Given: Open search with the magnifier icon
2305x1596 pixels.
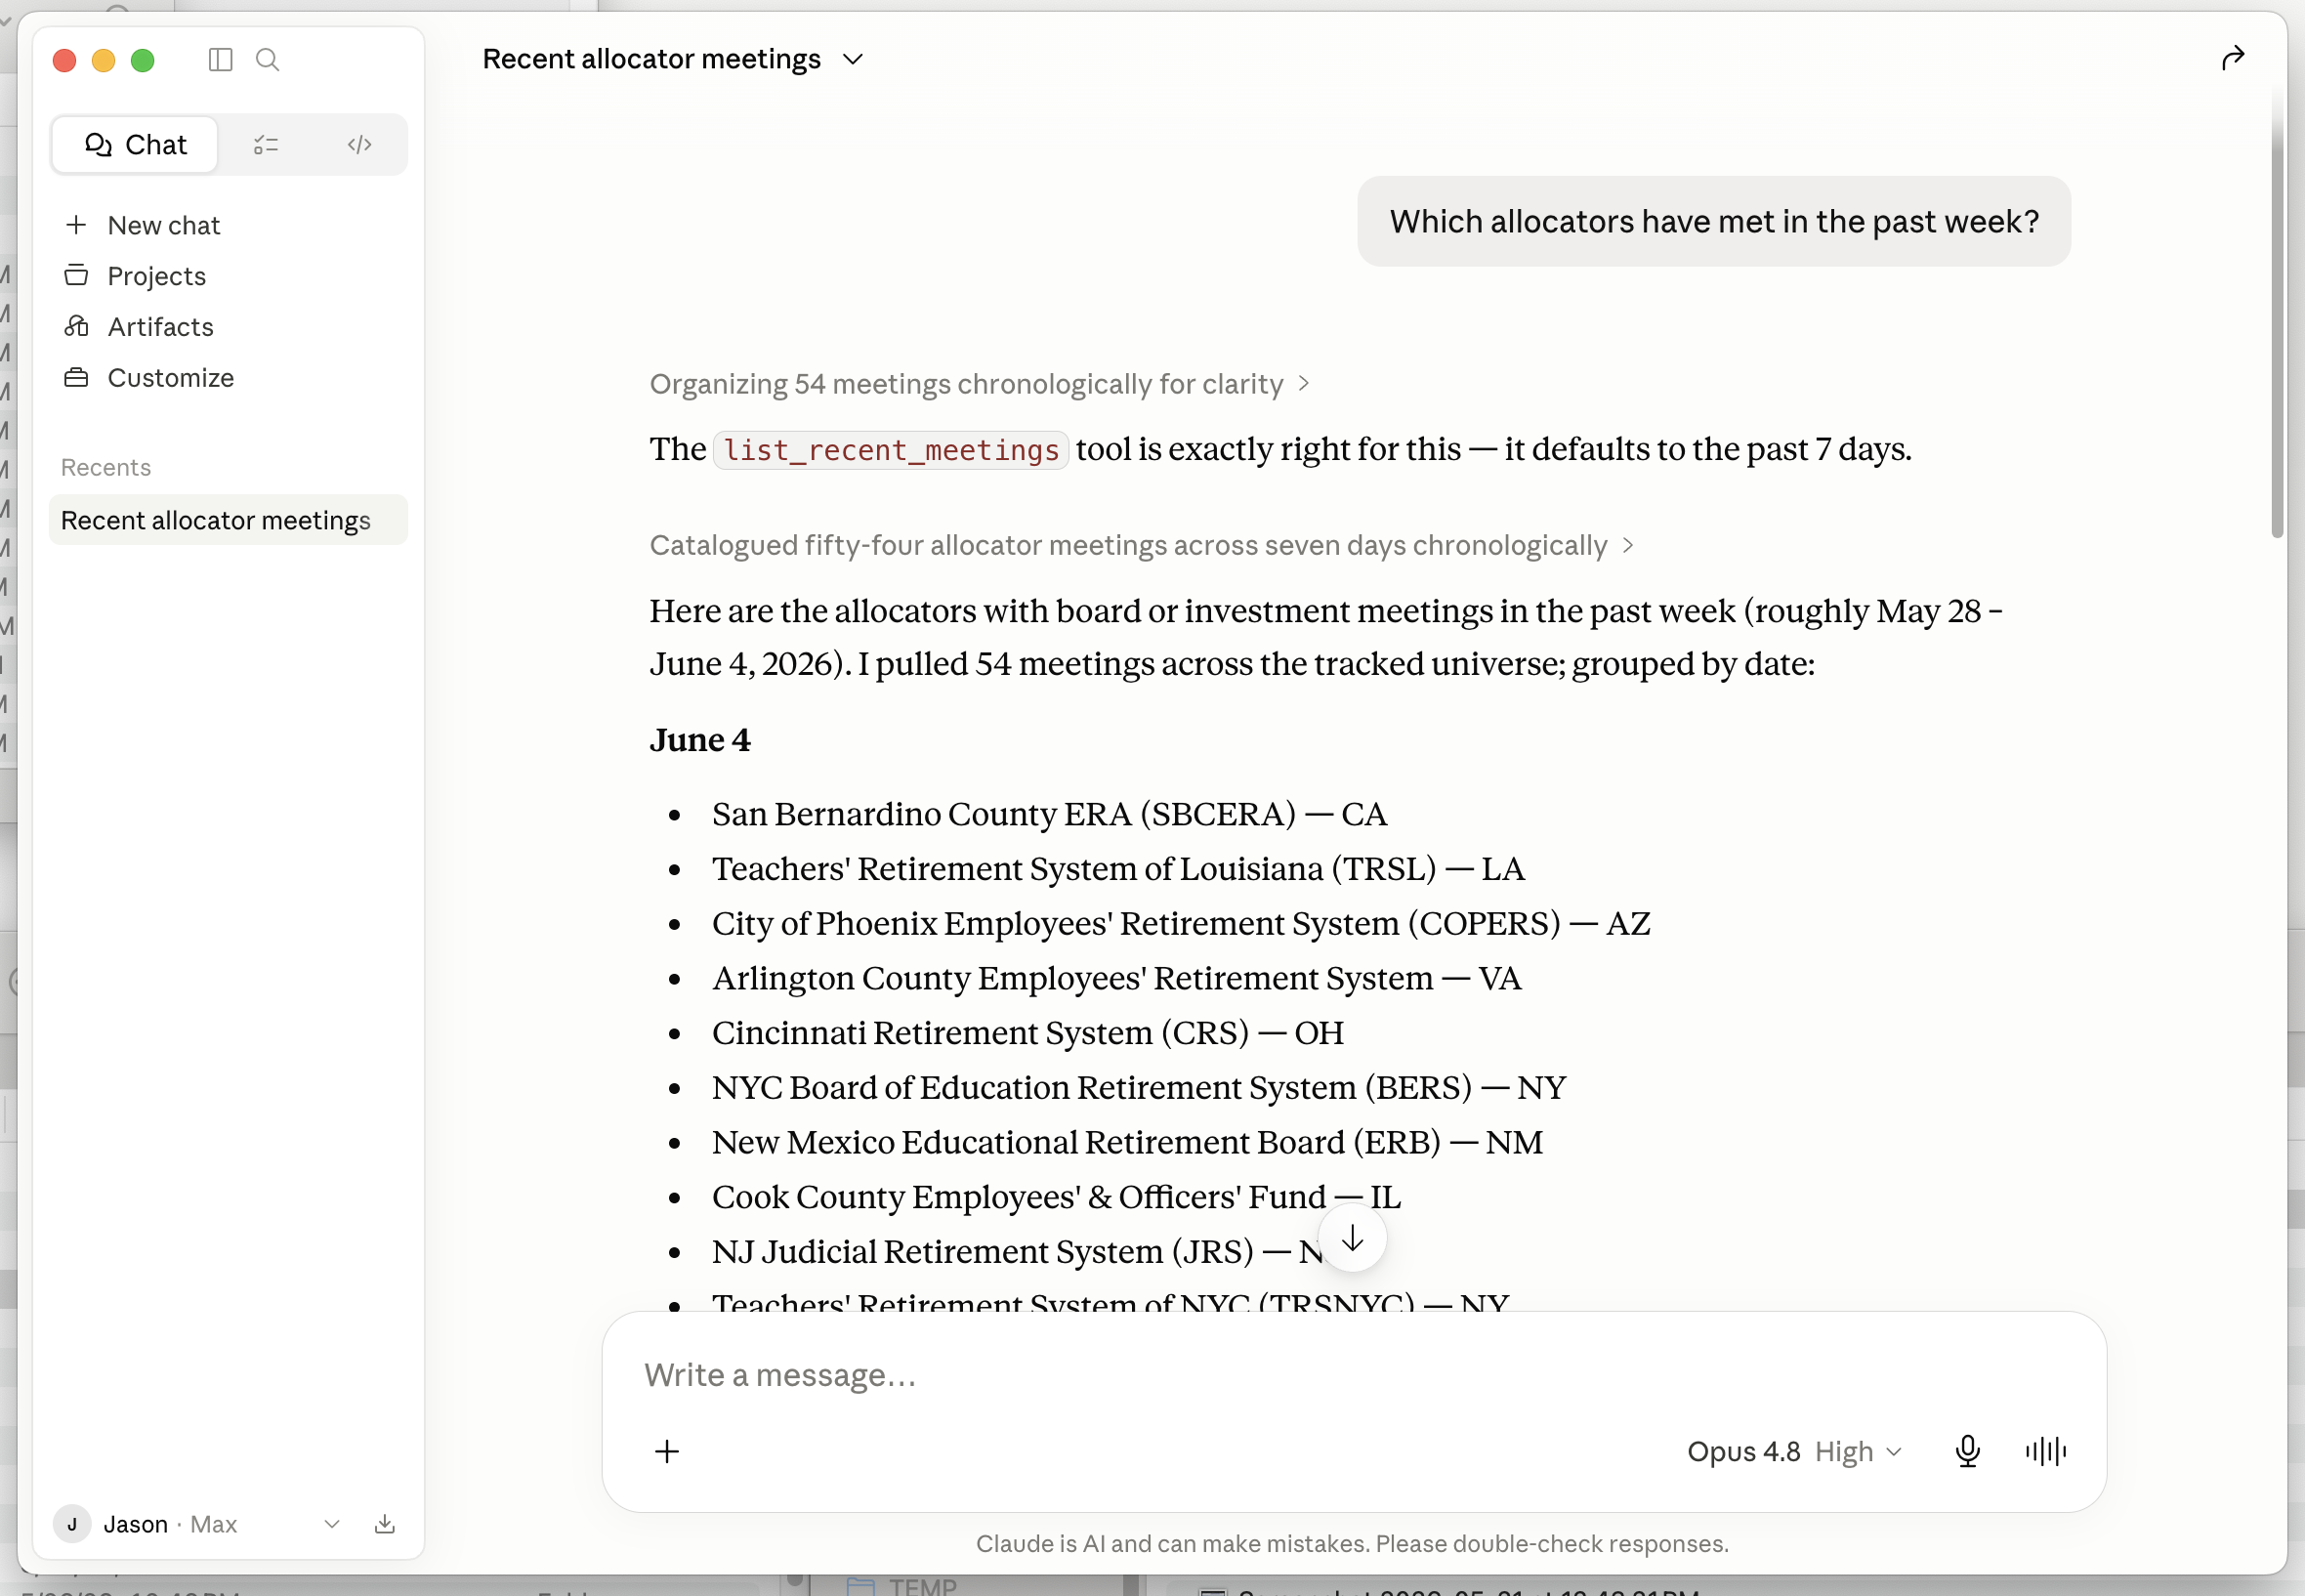Looking at the screenshot, I should (x=267, y=60).
